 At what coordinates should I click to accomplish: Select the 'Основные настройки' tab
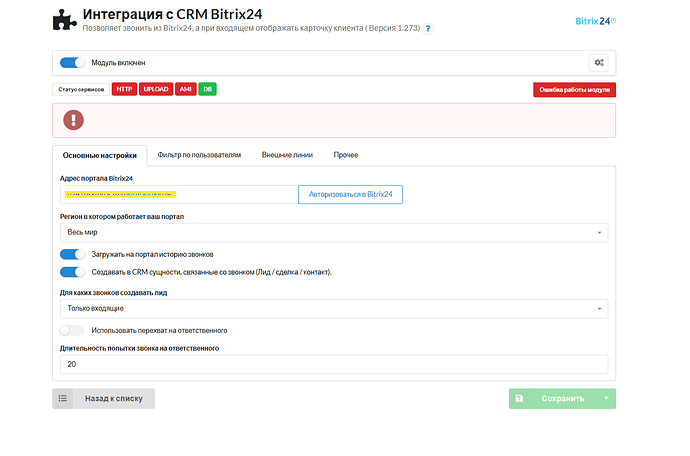(99, 155)
